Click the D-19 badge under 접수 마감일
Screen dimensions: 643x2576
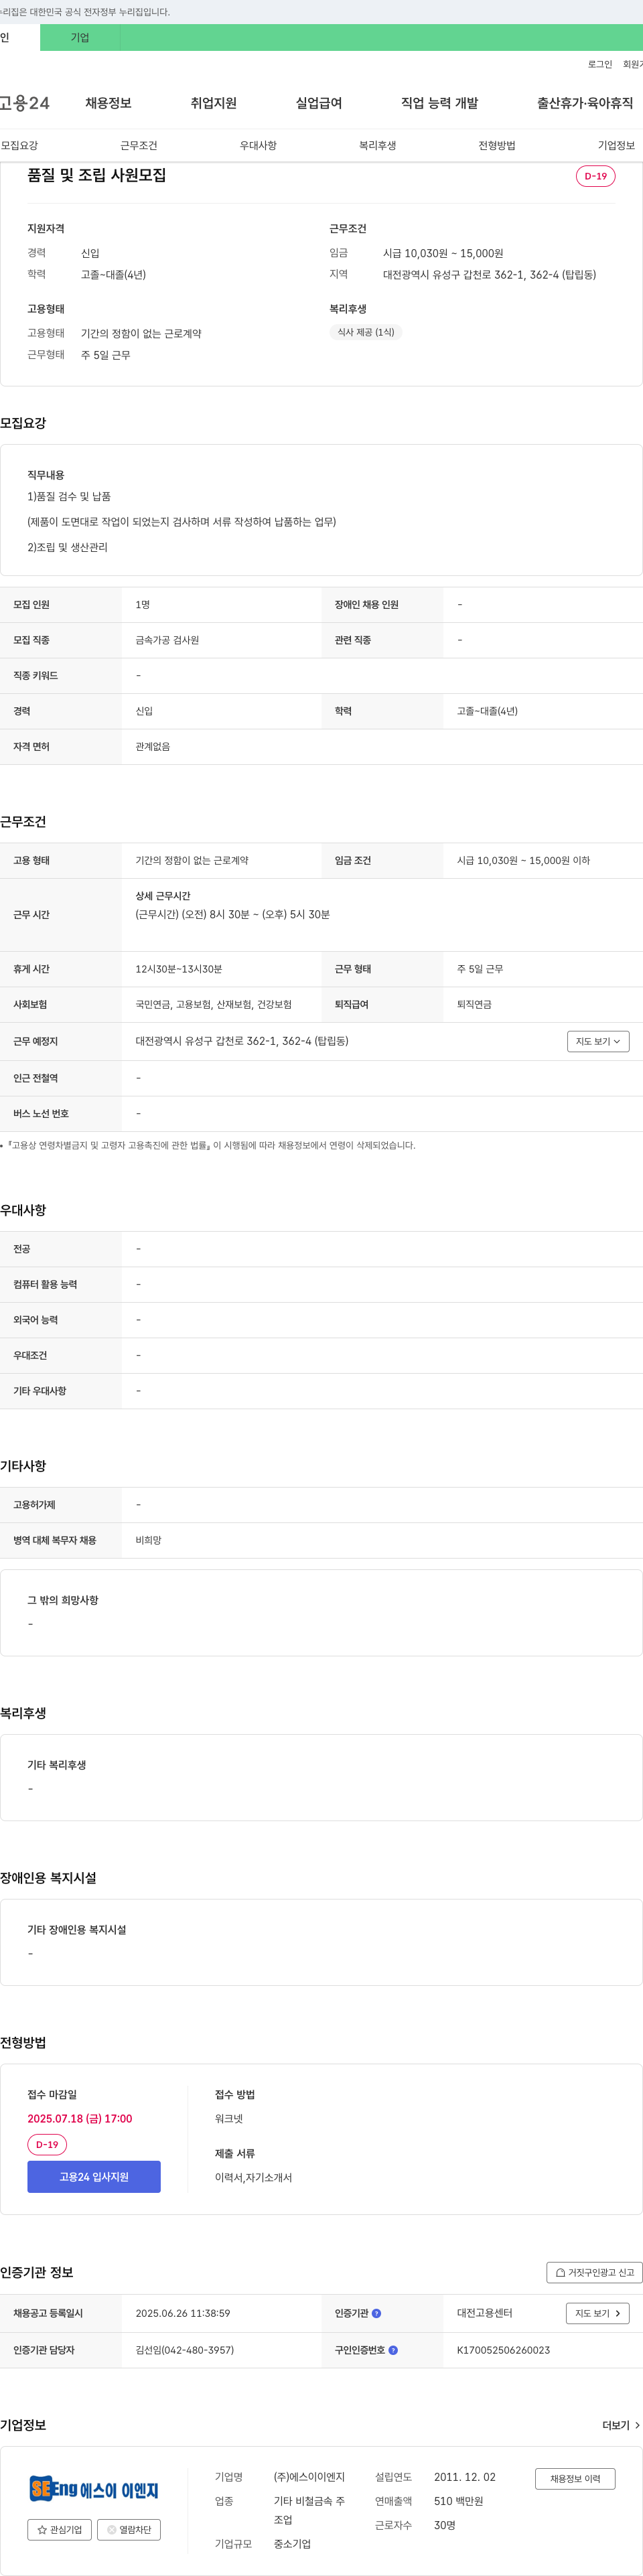[47, 2145]
